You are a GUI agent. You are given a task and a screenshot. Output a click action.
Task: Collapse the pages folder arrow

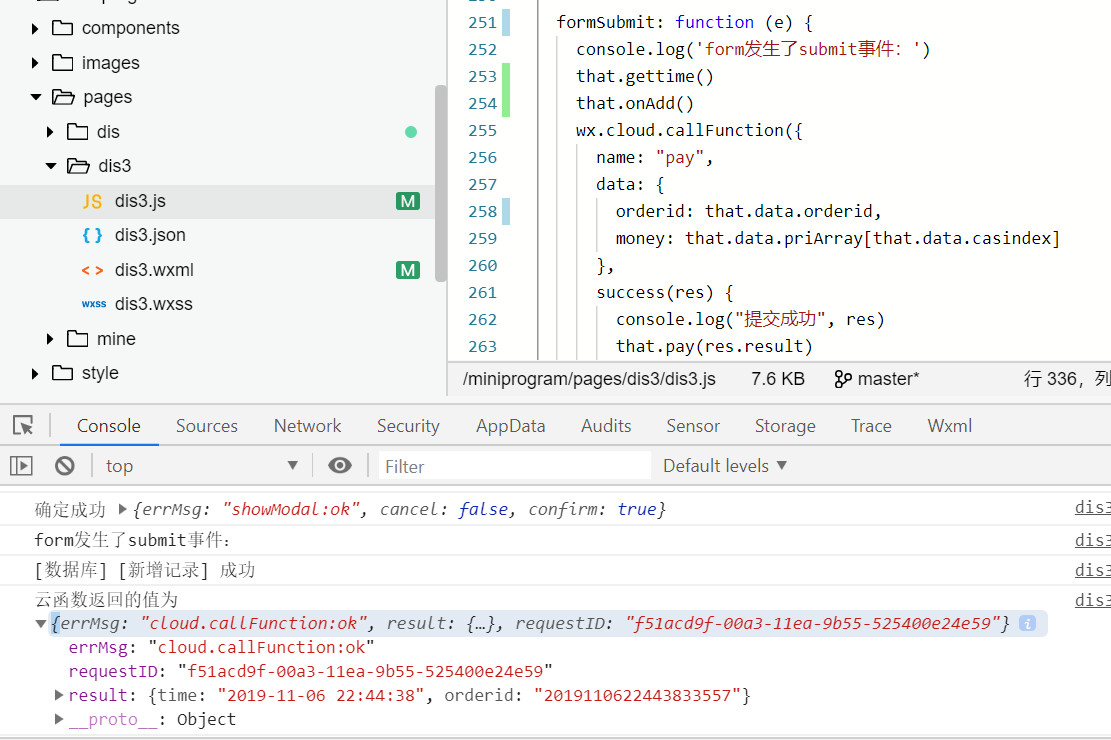coord(36,97)
